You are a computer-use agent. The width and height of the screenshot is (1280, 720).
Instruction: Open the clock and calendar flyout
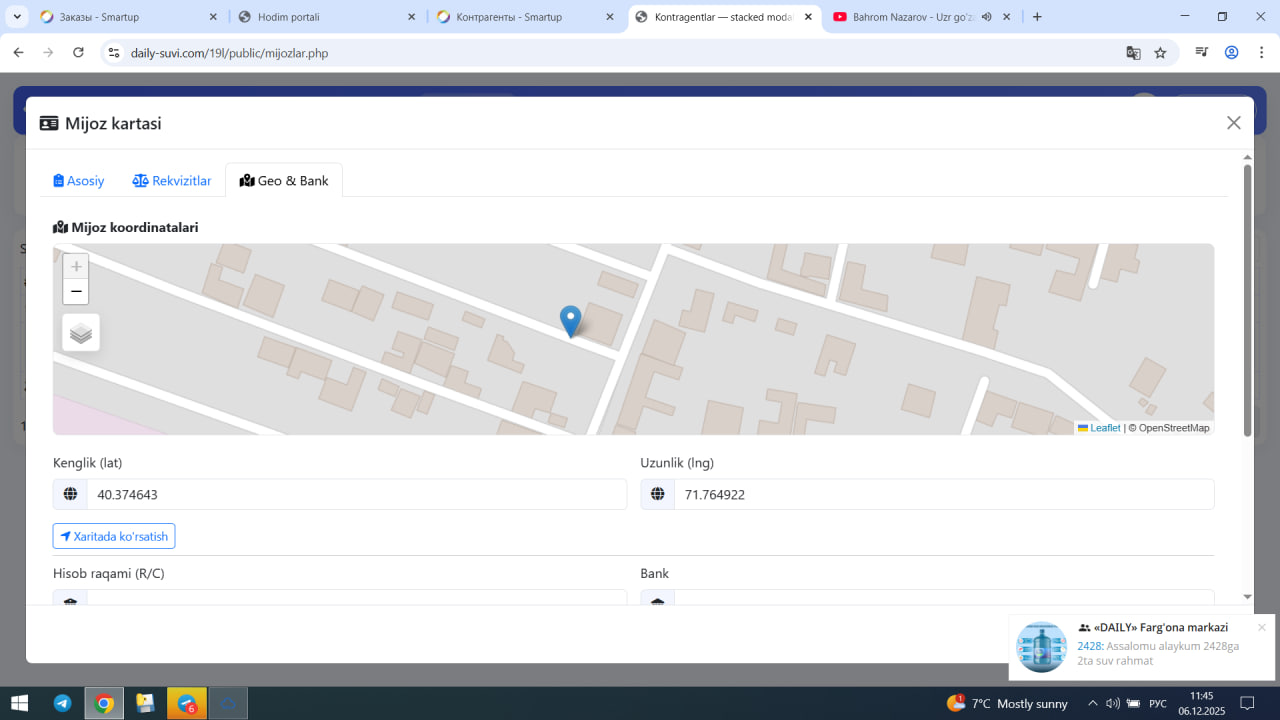pos(1201,703)
